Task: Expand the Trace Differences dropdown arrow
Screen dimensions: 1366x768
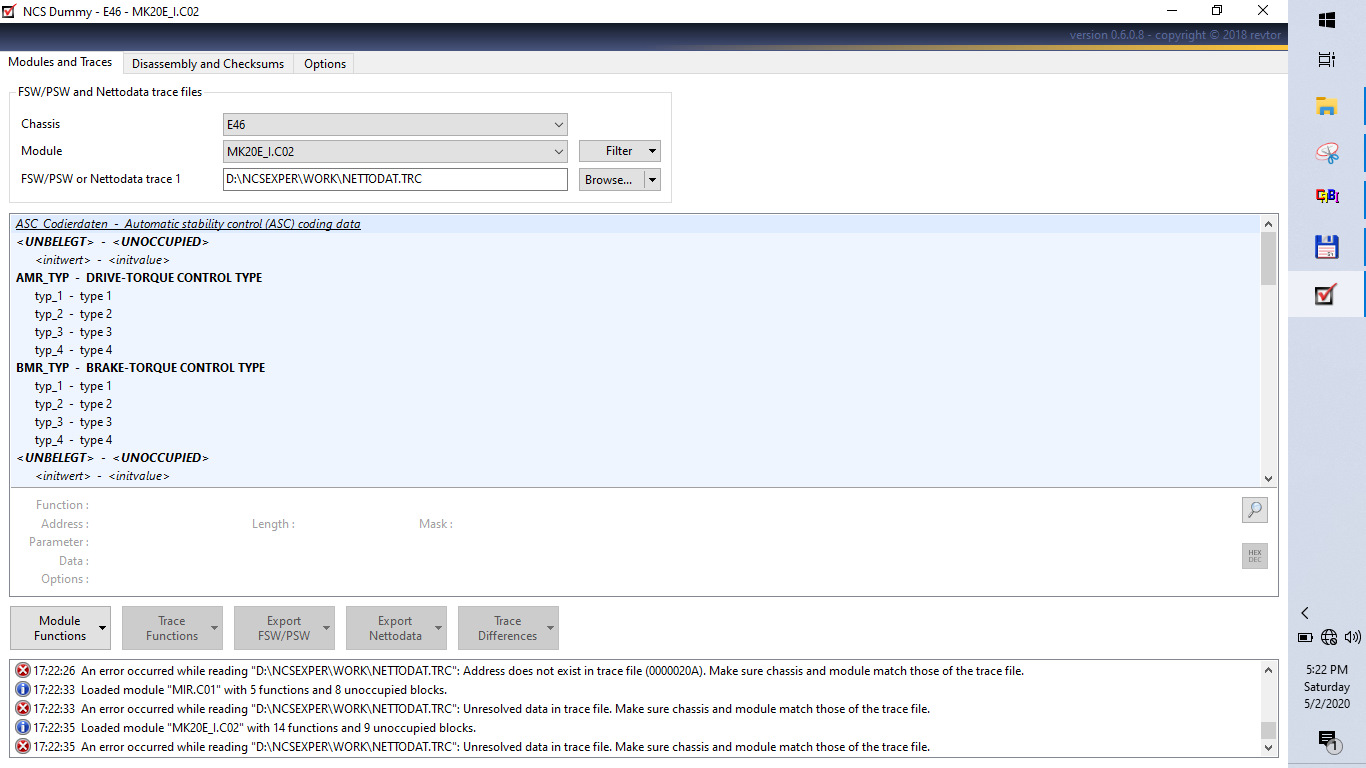Action: coord(550,628)
